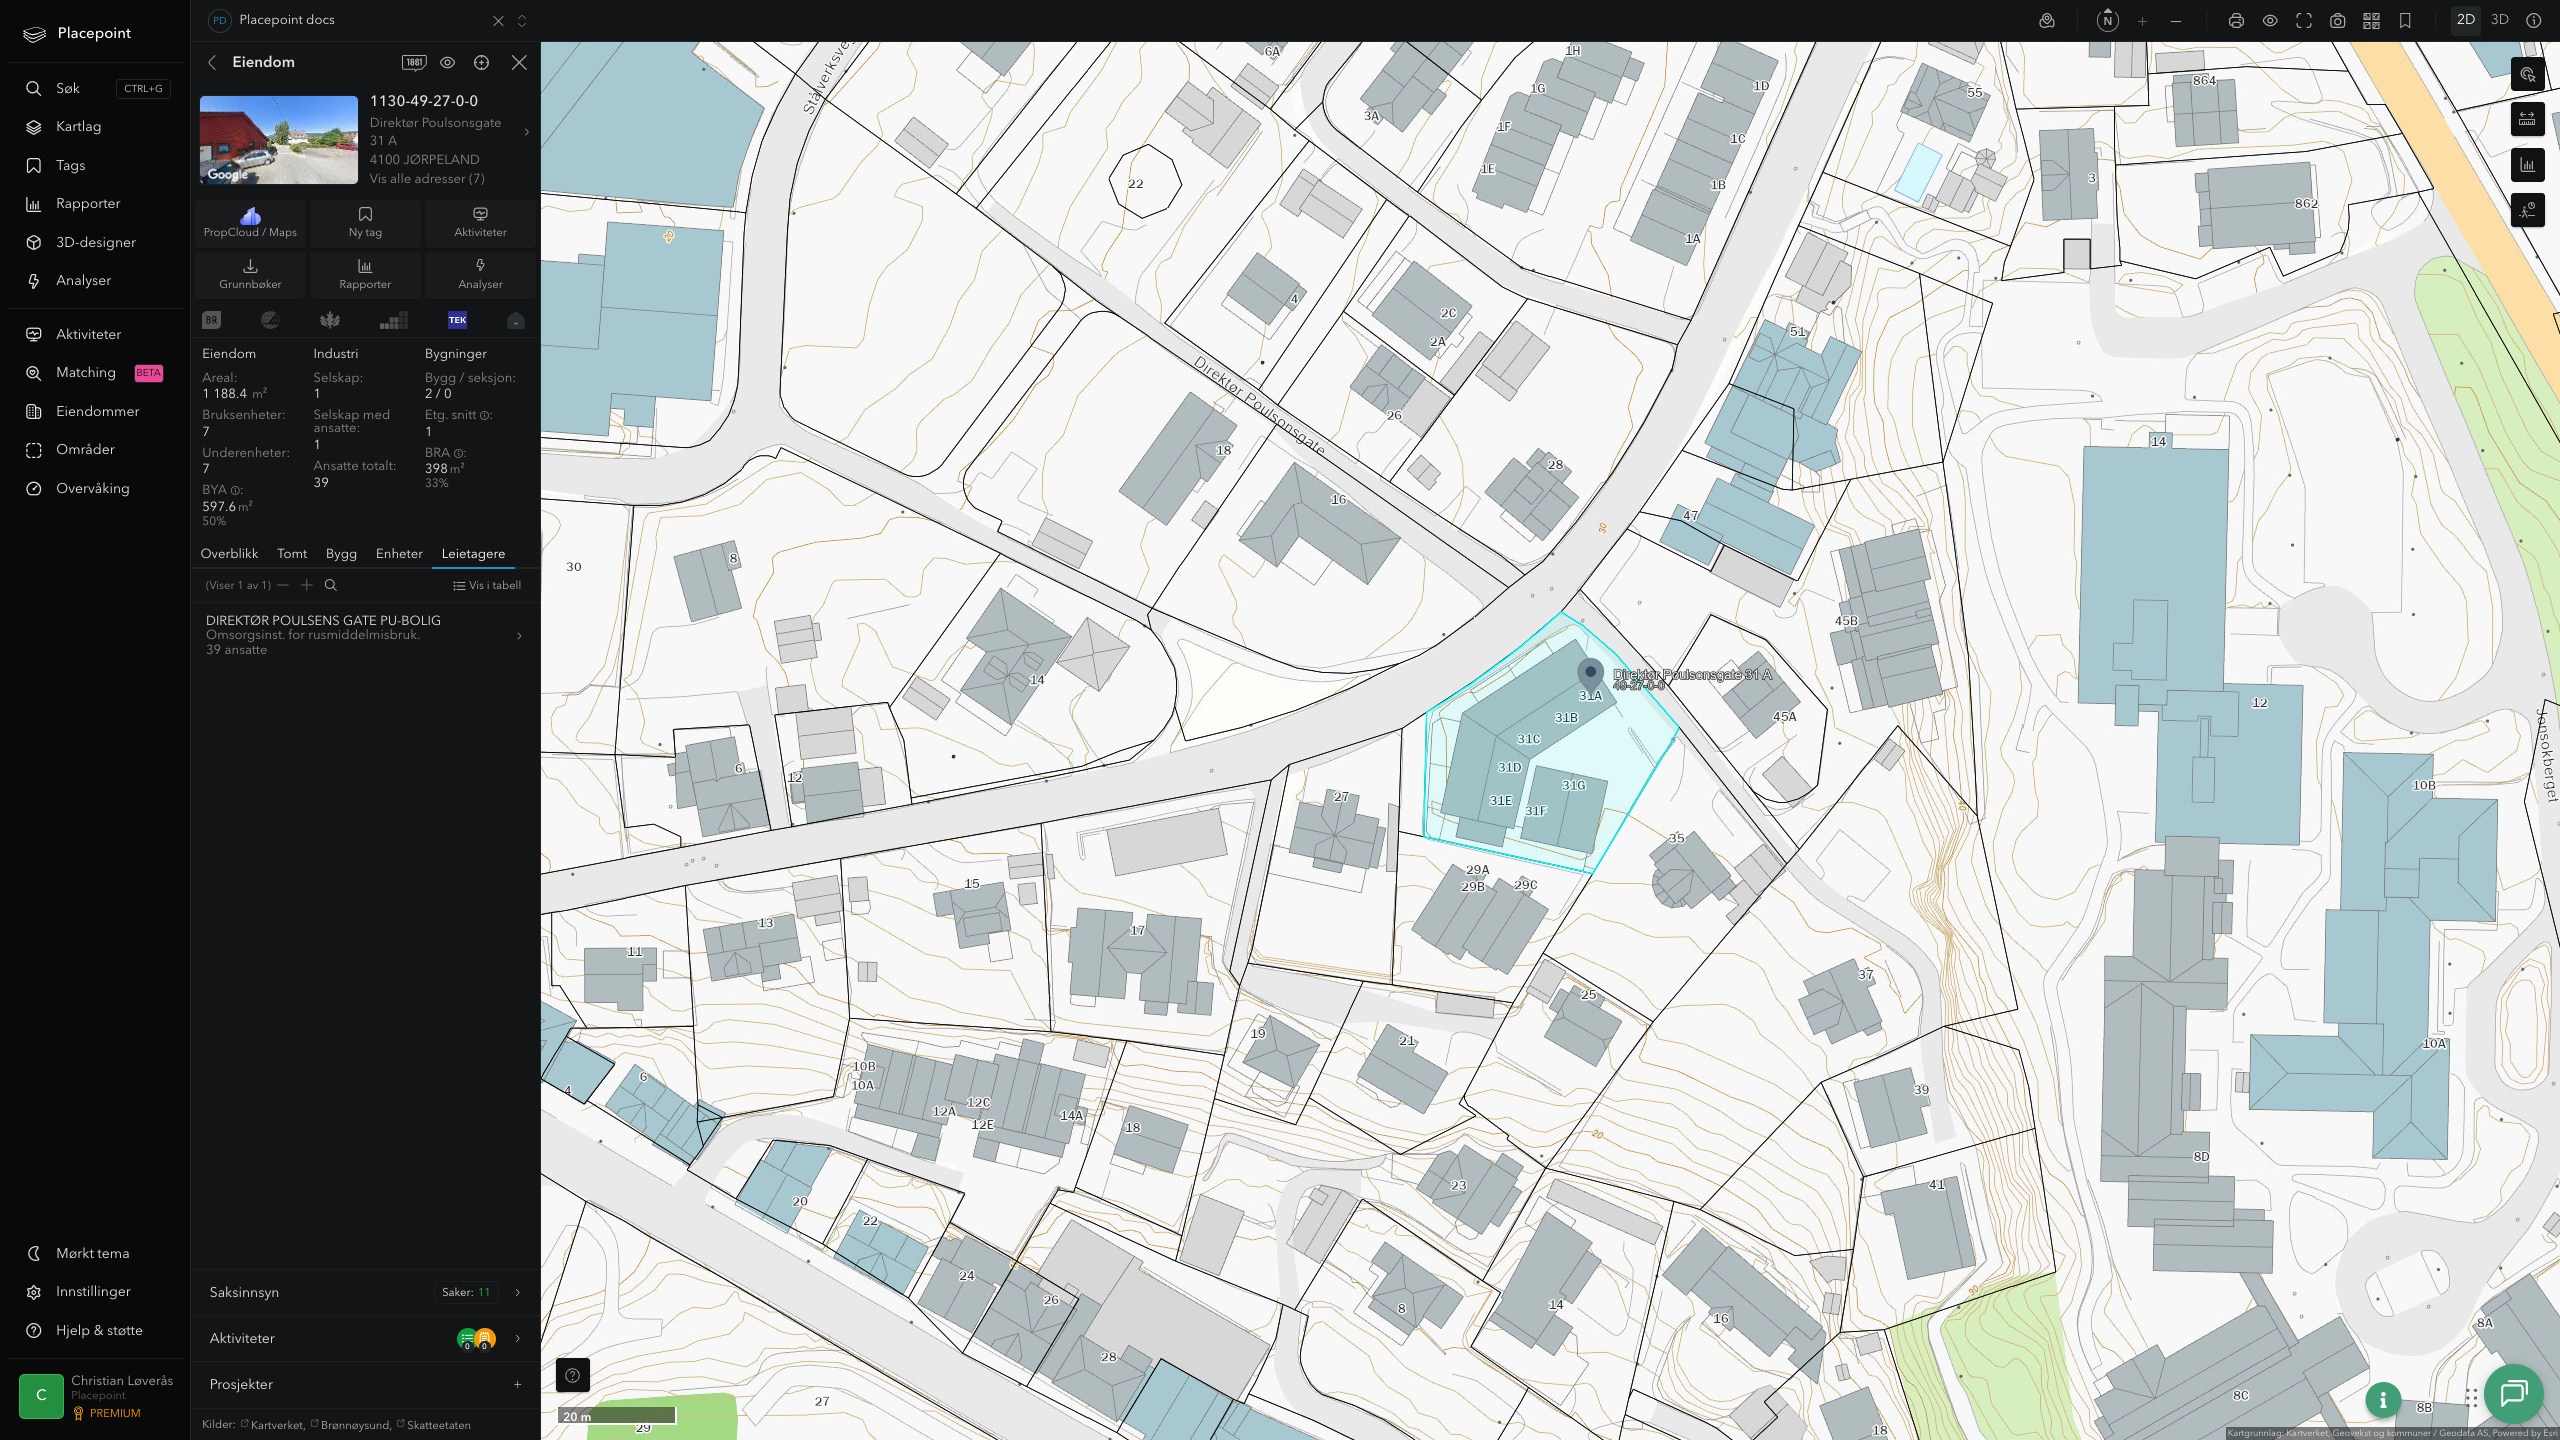The width and height of the screenshot is (2560, 1440).
Task: Zoom in the map with the plus button
Action: pos(2142,20)
